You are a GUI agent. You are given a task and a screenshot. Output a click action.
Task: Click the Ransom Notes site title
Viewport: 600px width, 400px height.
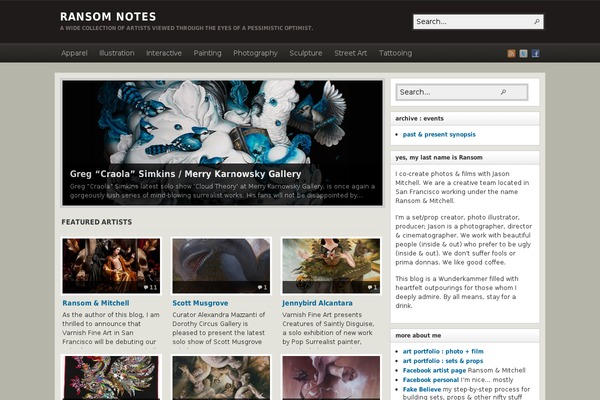[x=108, y=17]
